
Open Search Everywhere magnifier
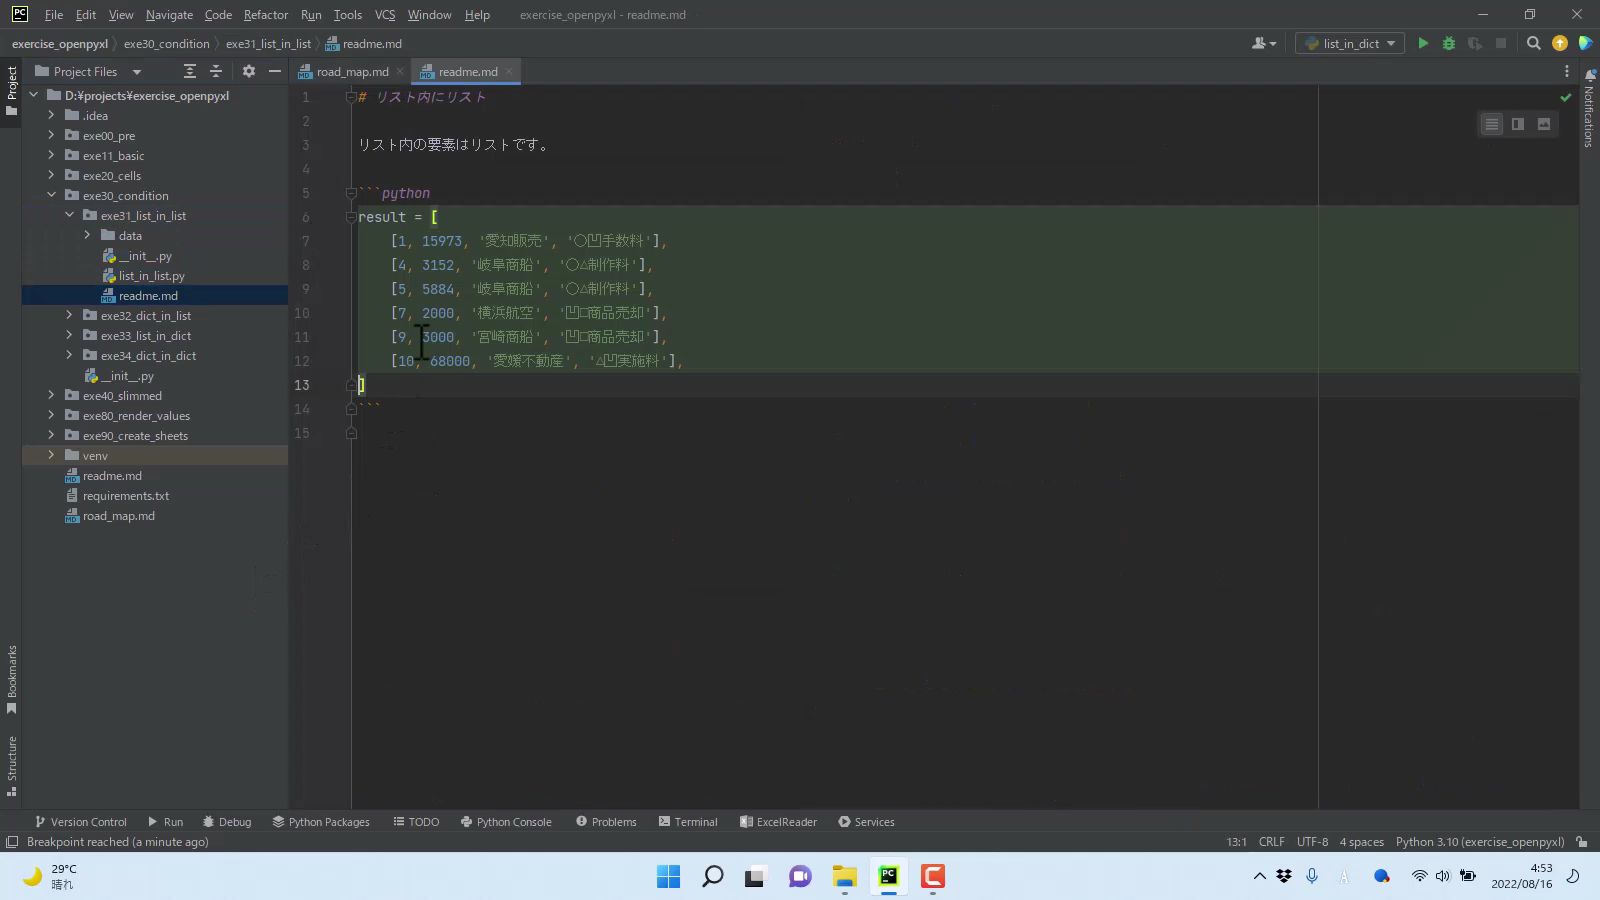click(x=1533, y=43)
